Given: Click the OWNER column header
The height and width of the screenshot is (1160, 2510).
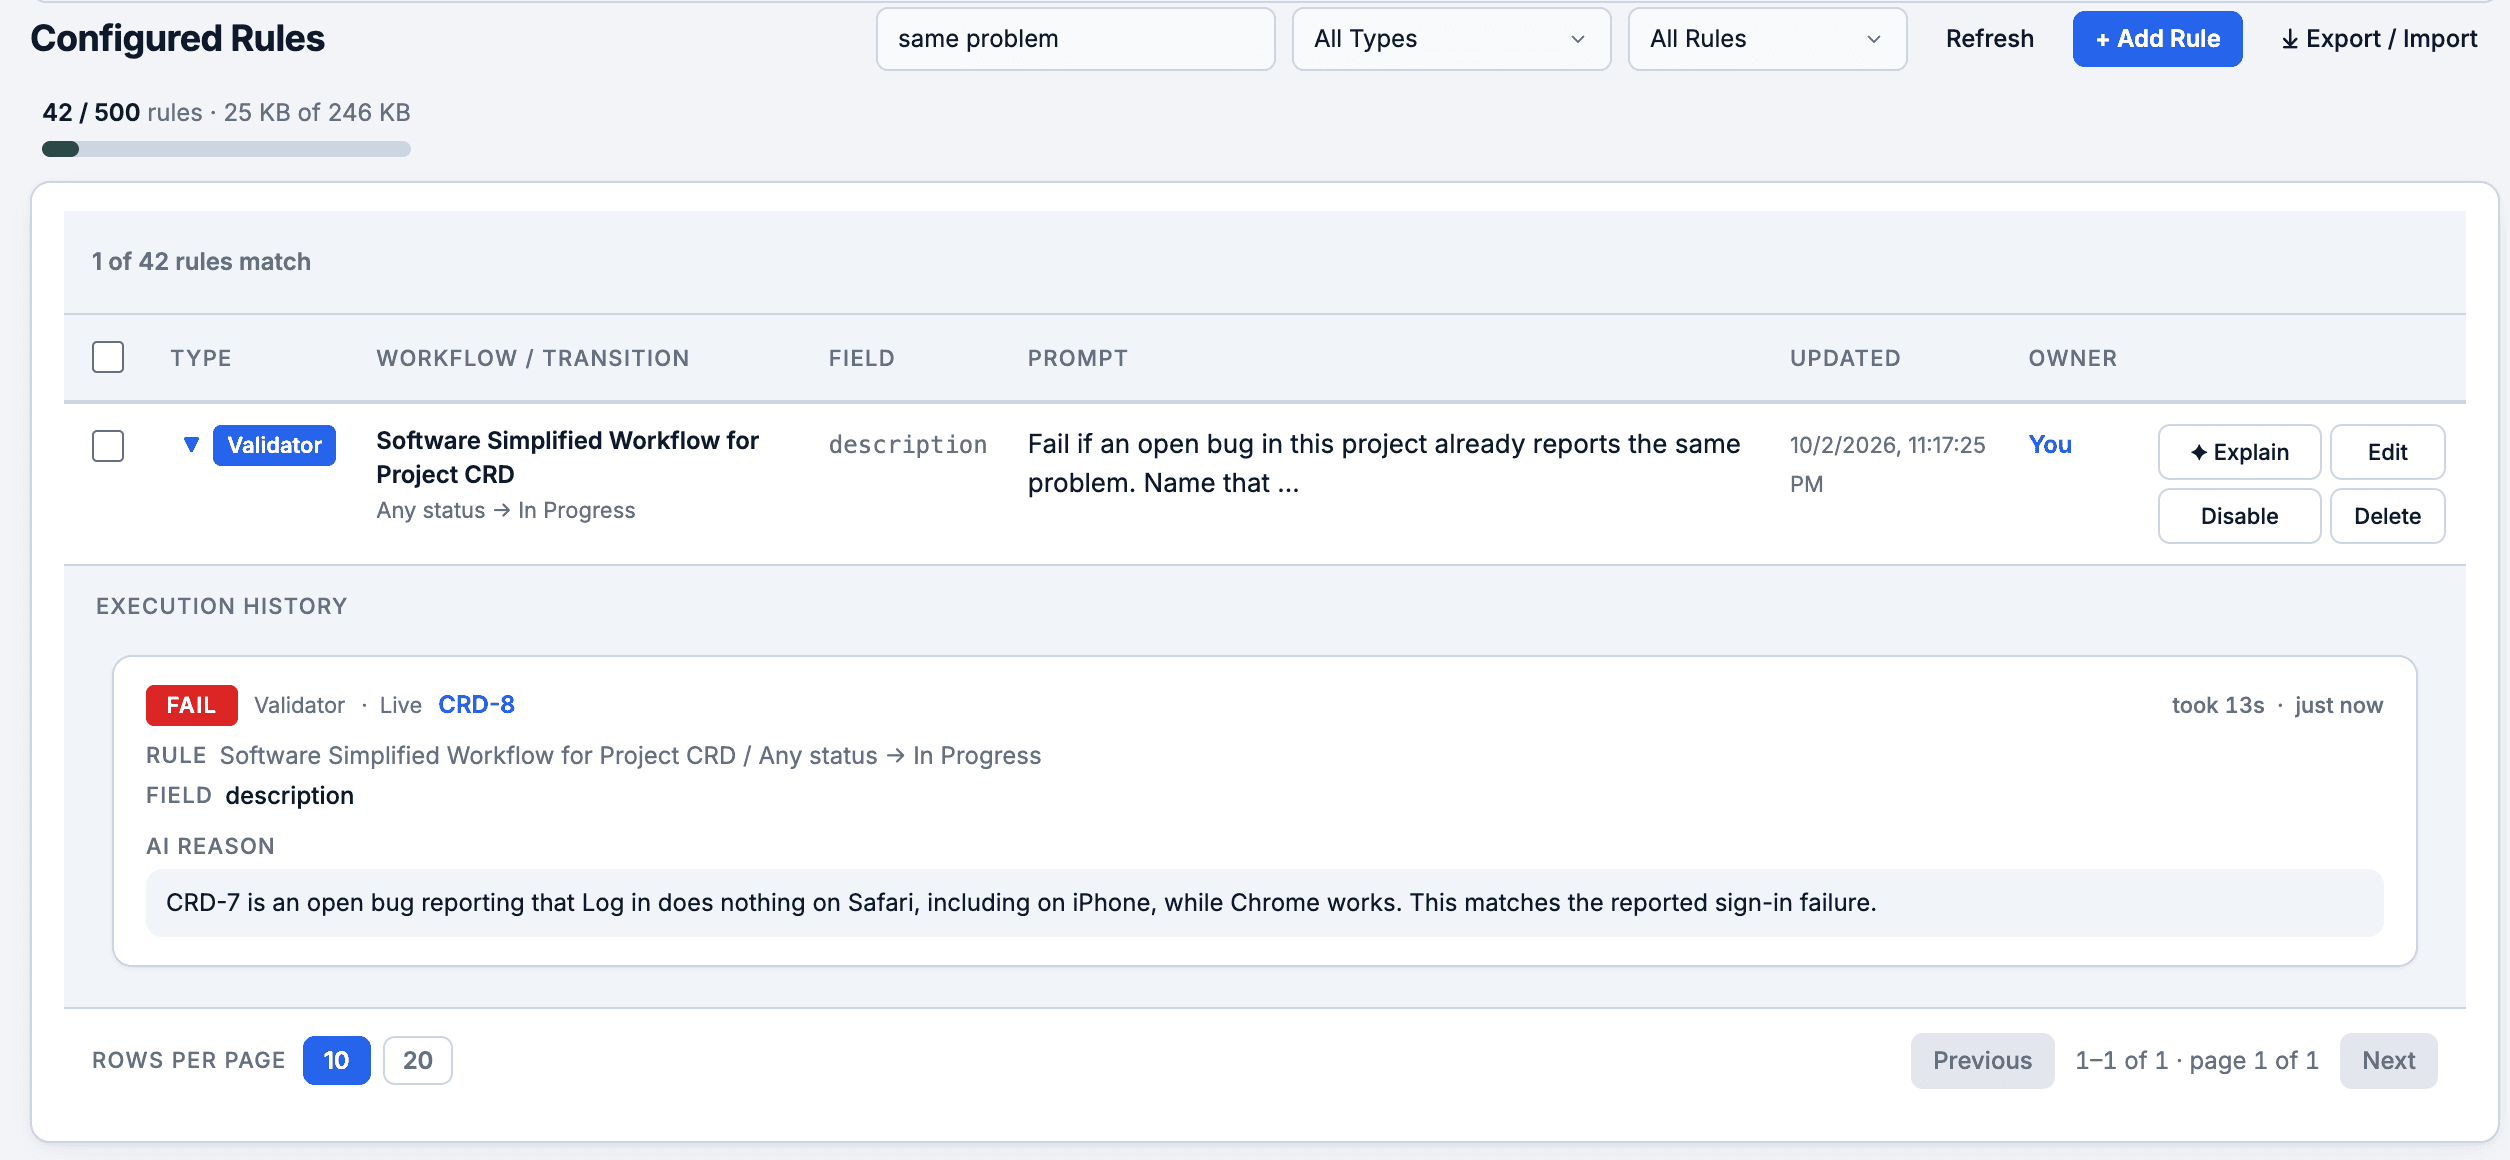Looking at the screenshot, I should (x=2072, y=358).
